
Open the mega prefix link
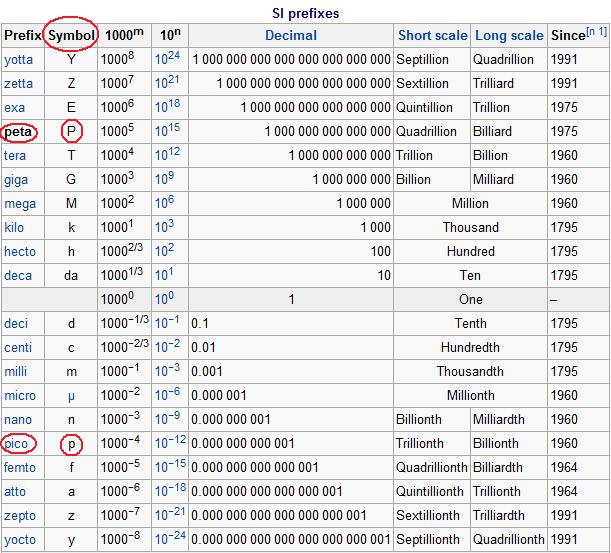point(20,203)
